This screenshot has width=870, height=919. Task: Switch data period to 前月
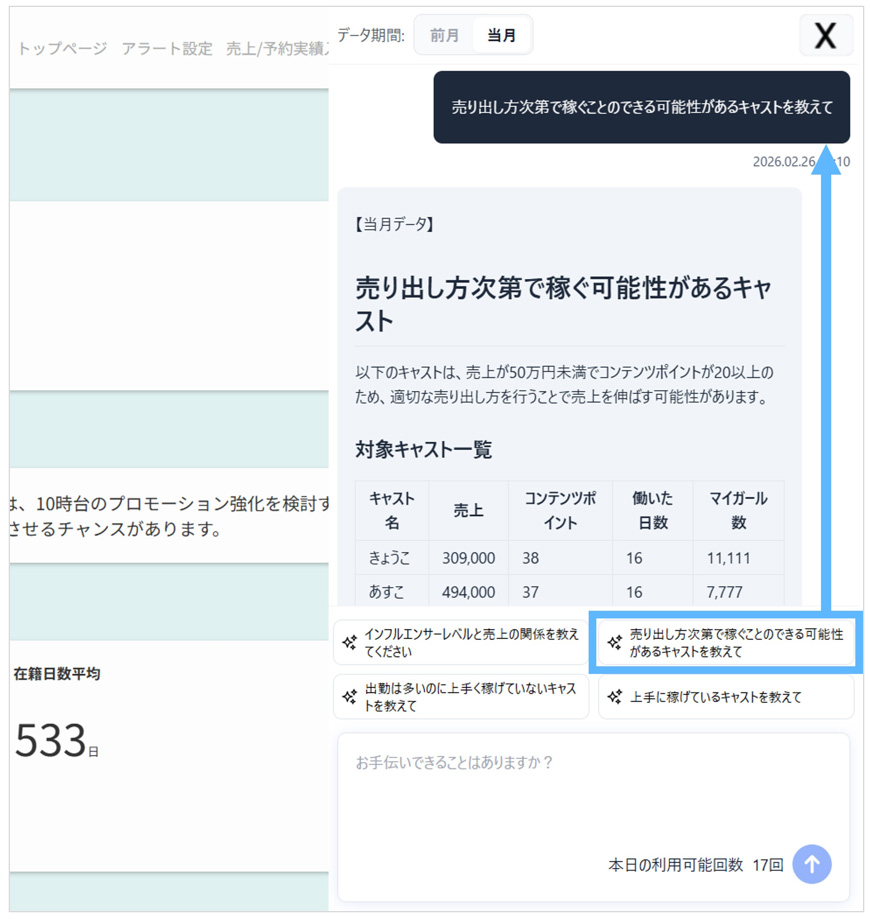[x=444, y=36]
